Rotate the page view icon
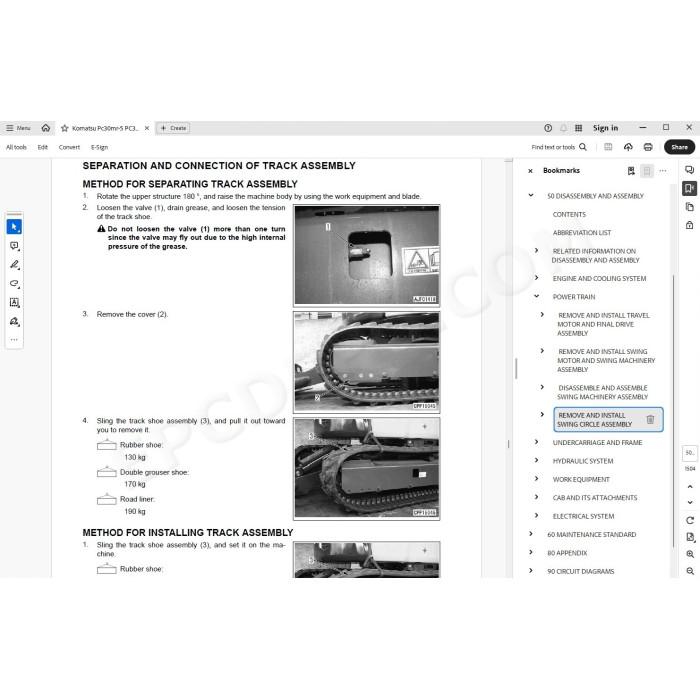 click(690, 521)
